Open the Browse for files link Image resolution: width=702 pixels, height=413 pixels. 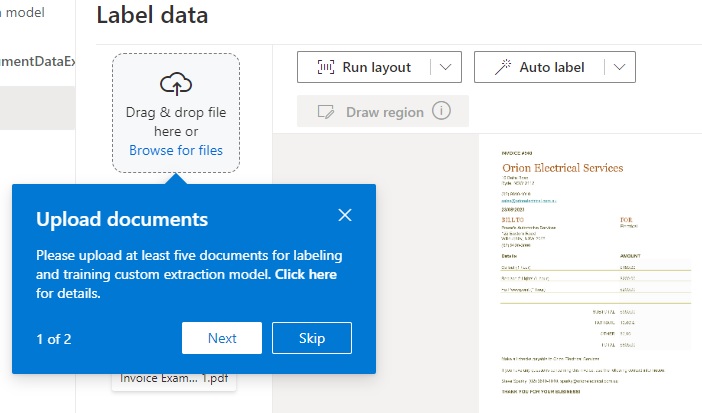[176, 150]
